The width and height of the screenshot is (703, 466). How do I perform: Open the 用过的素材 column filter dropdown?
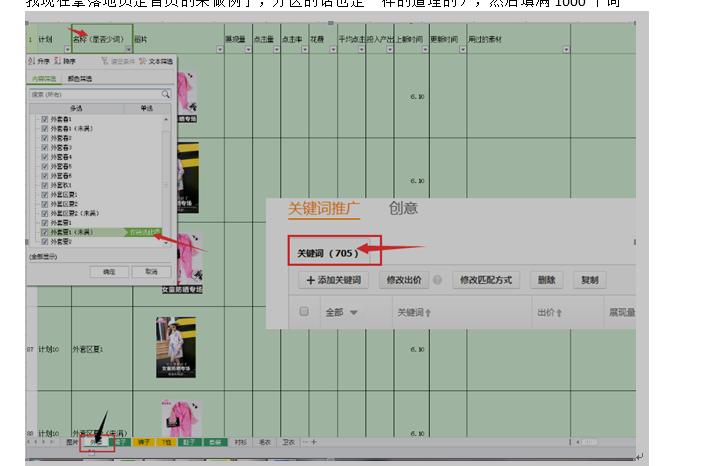coord(566,49)
